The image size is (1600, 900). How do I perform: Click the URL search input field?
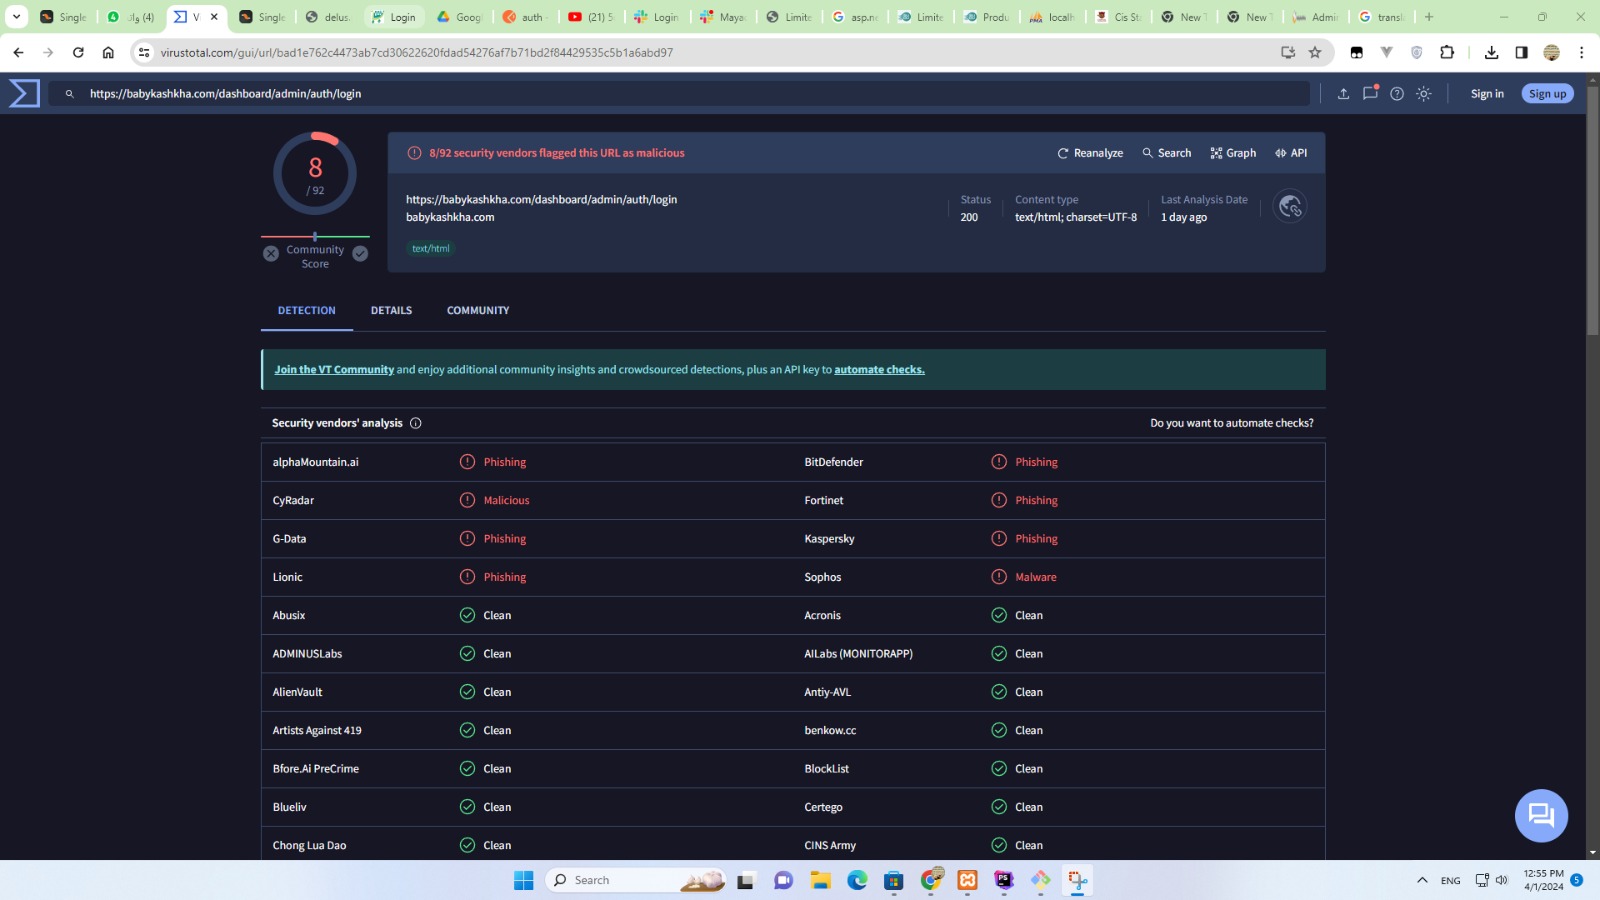point(690,94)
